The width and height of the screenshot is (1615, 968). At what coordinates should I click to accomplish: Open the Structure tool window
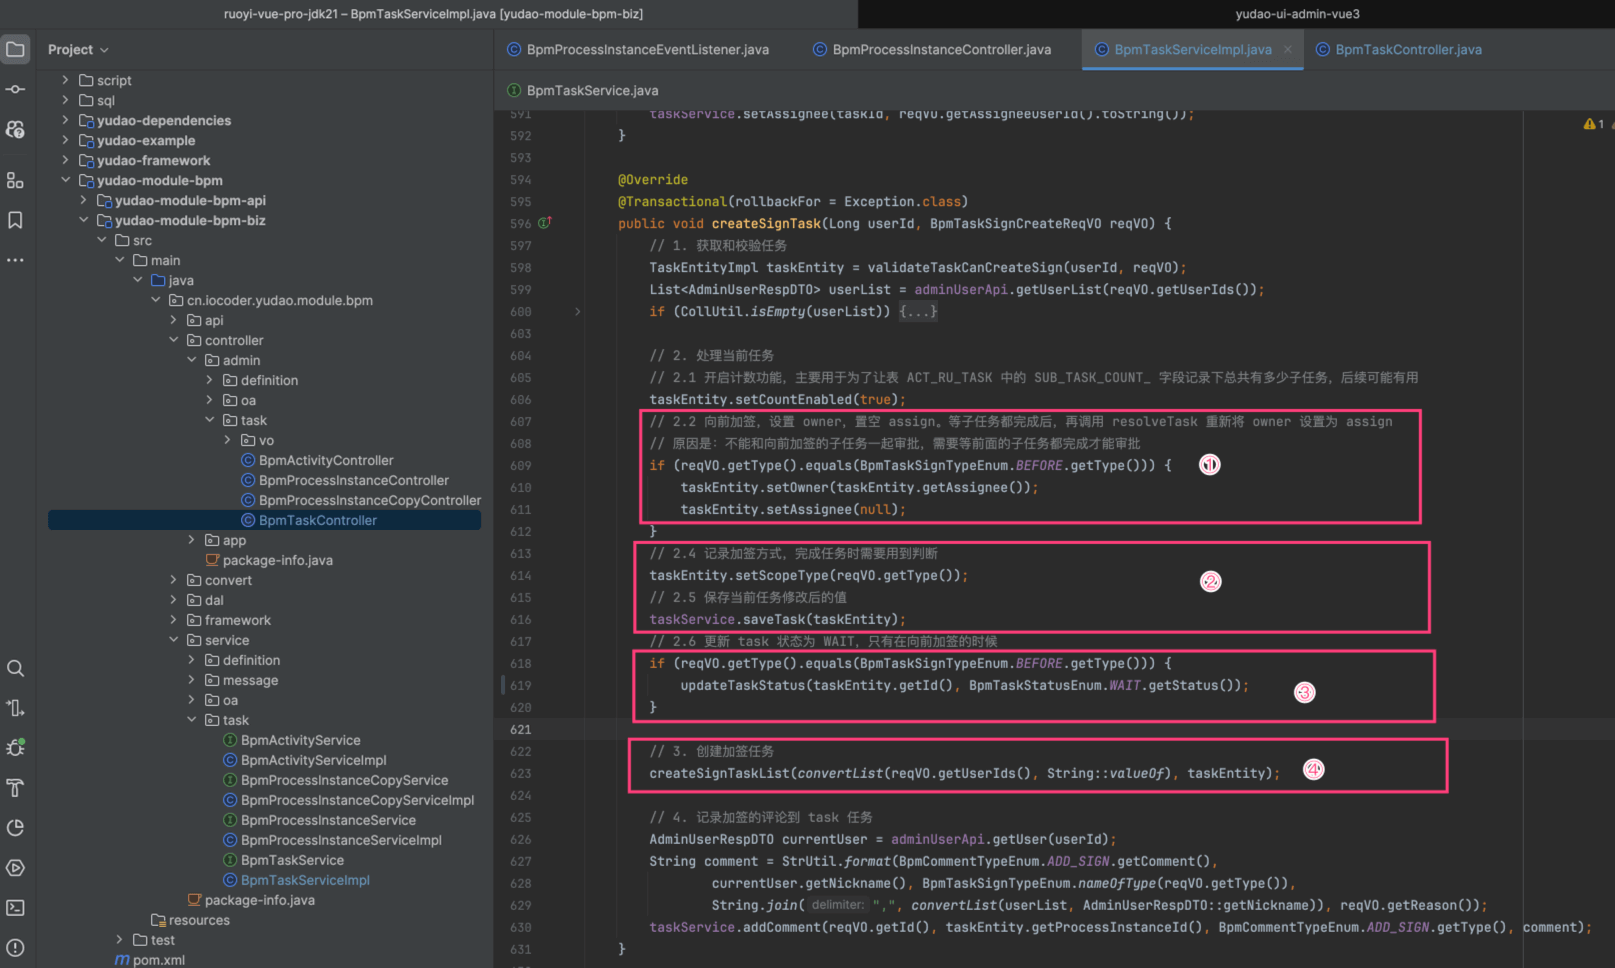click(15, 181)
